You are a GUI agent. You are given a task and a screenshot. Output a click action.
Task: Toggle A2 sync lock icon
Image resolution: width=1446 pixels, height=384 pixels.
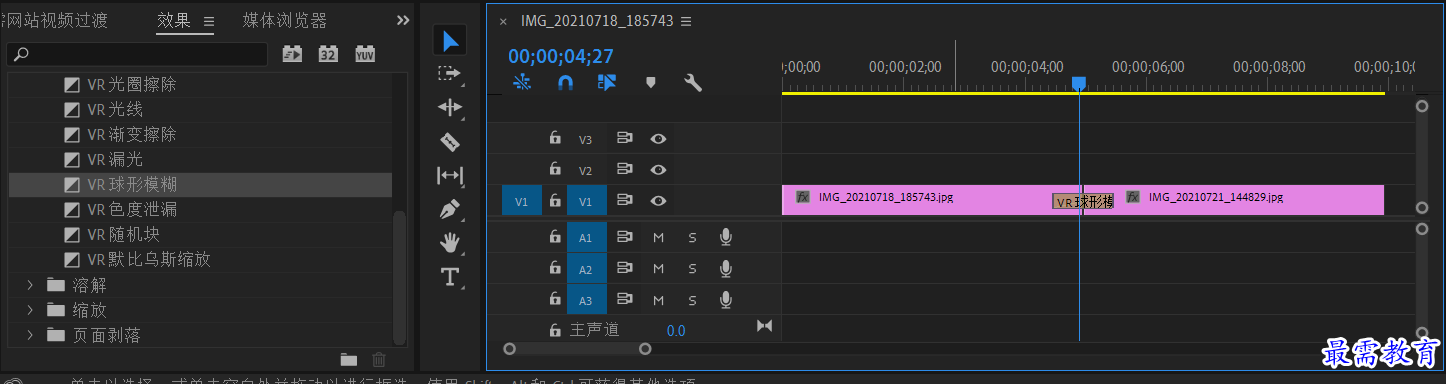point(625,268)
